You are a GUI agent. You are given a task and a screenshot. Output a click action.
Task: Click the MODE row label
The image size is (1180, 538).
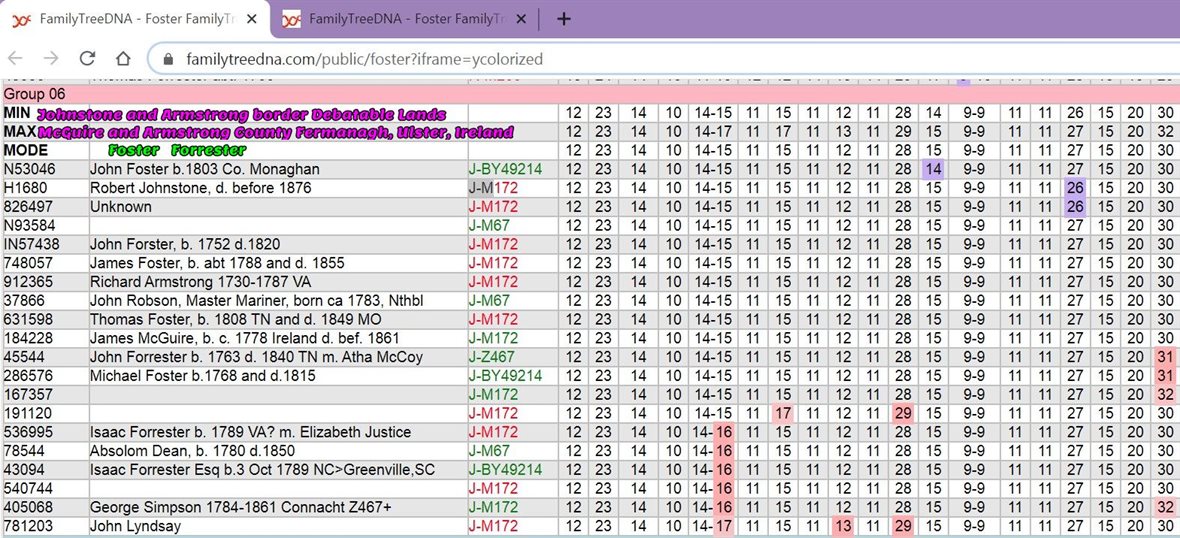click(26, 150)
